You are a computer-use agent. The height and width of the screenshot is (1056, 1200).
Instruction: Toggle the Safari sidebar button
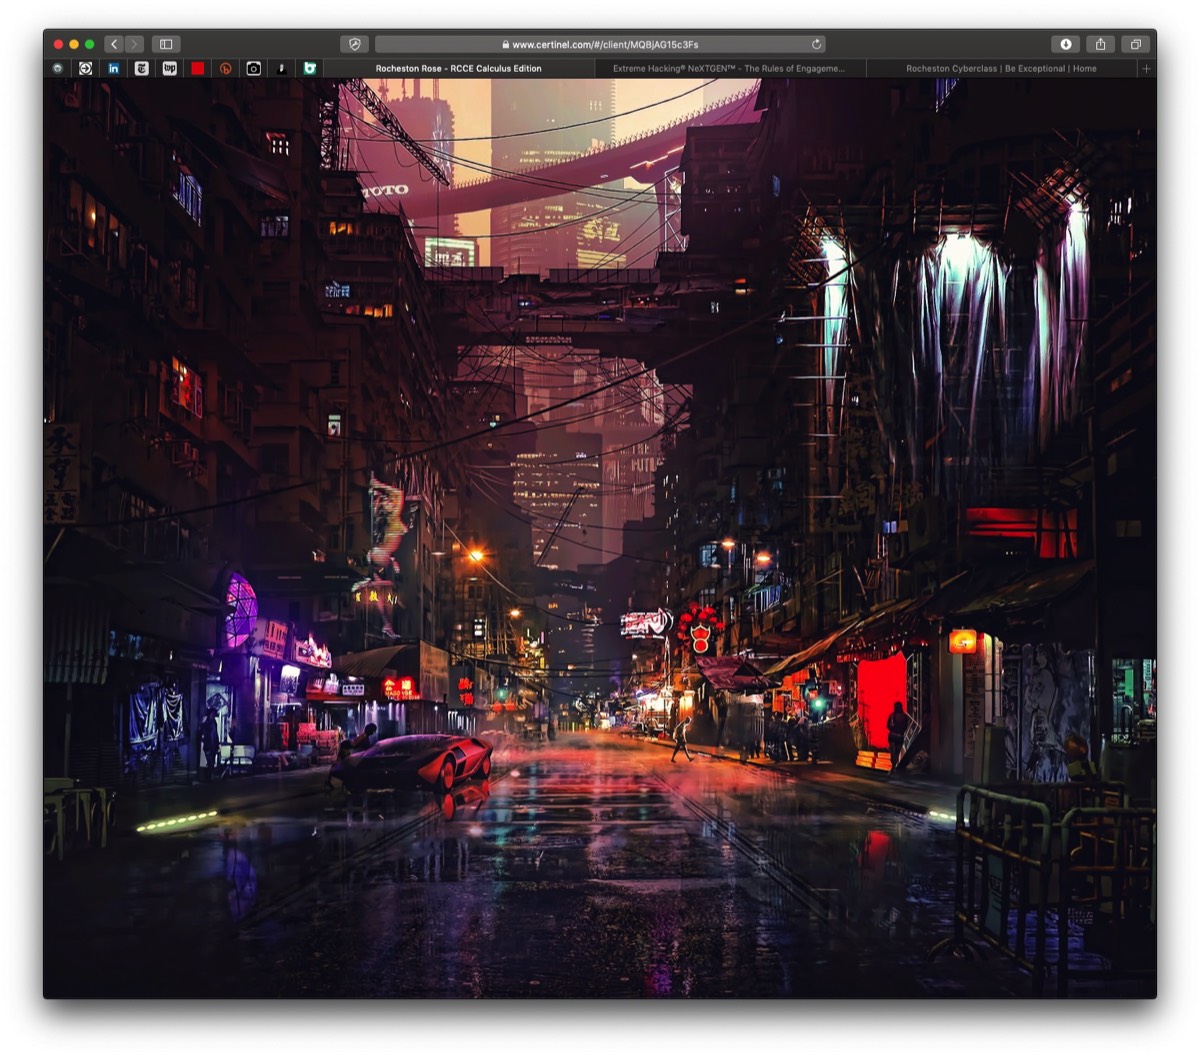pos(166,44)
